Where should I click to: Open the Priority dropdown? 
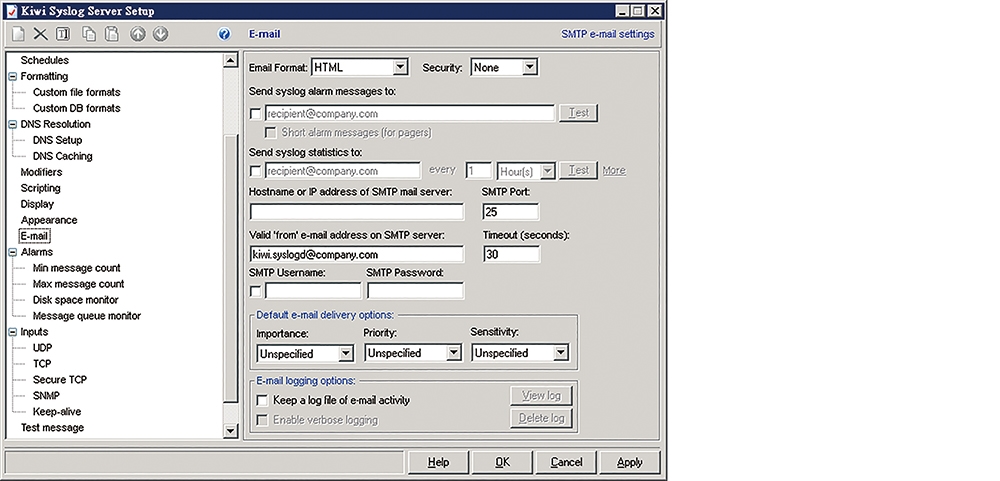coord(453,353)
